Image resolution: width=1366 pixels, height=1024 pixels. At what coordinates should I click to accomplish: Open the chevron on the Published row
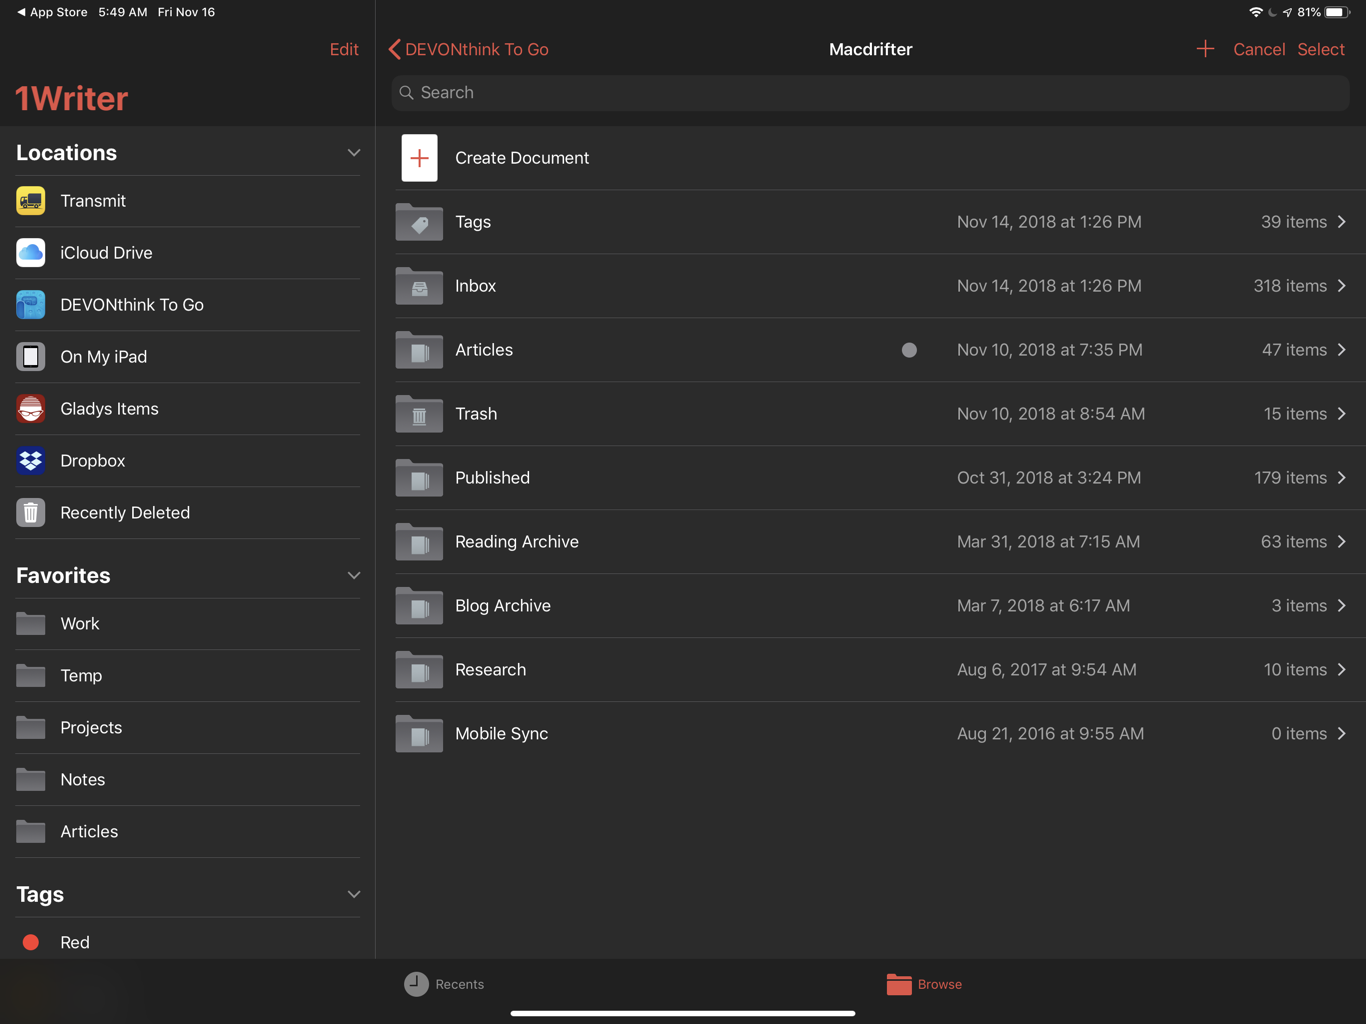pos(1342,478)
